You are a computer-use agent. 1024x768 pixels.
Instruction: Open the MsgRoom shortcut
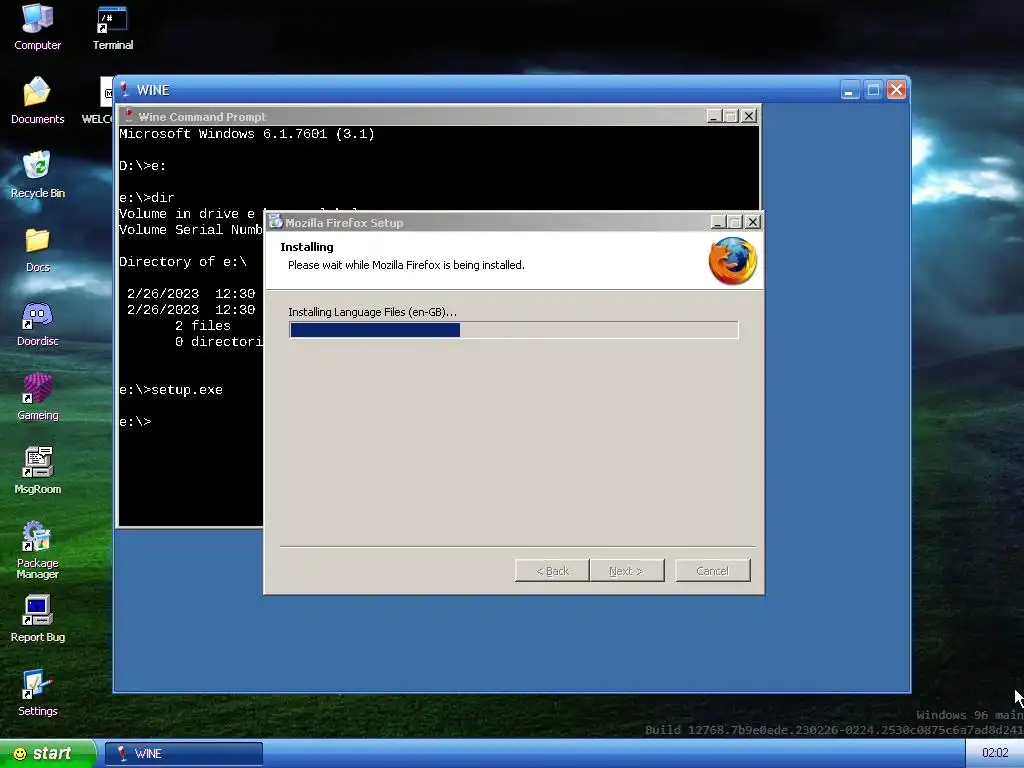click(x=37, y=470)
